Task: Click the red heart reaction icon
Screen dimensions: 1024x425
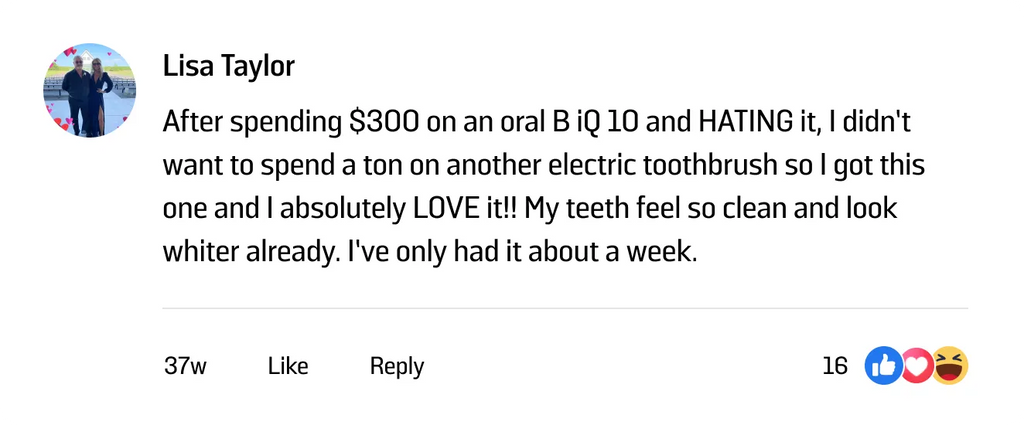Action: pos(916,366)
